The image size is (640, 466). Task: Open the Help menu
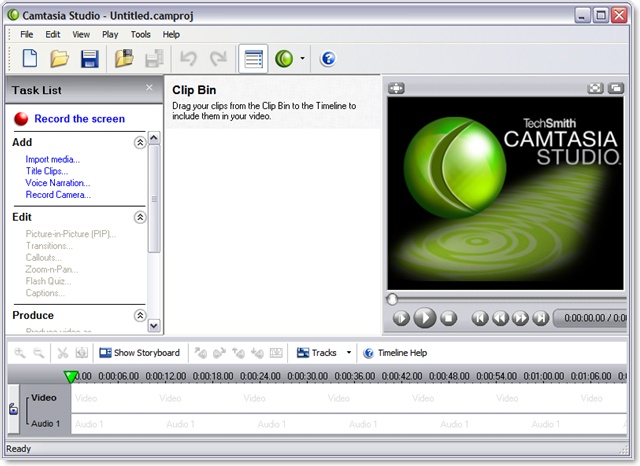[171, 34]
